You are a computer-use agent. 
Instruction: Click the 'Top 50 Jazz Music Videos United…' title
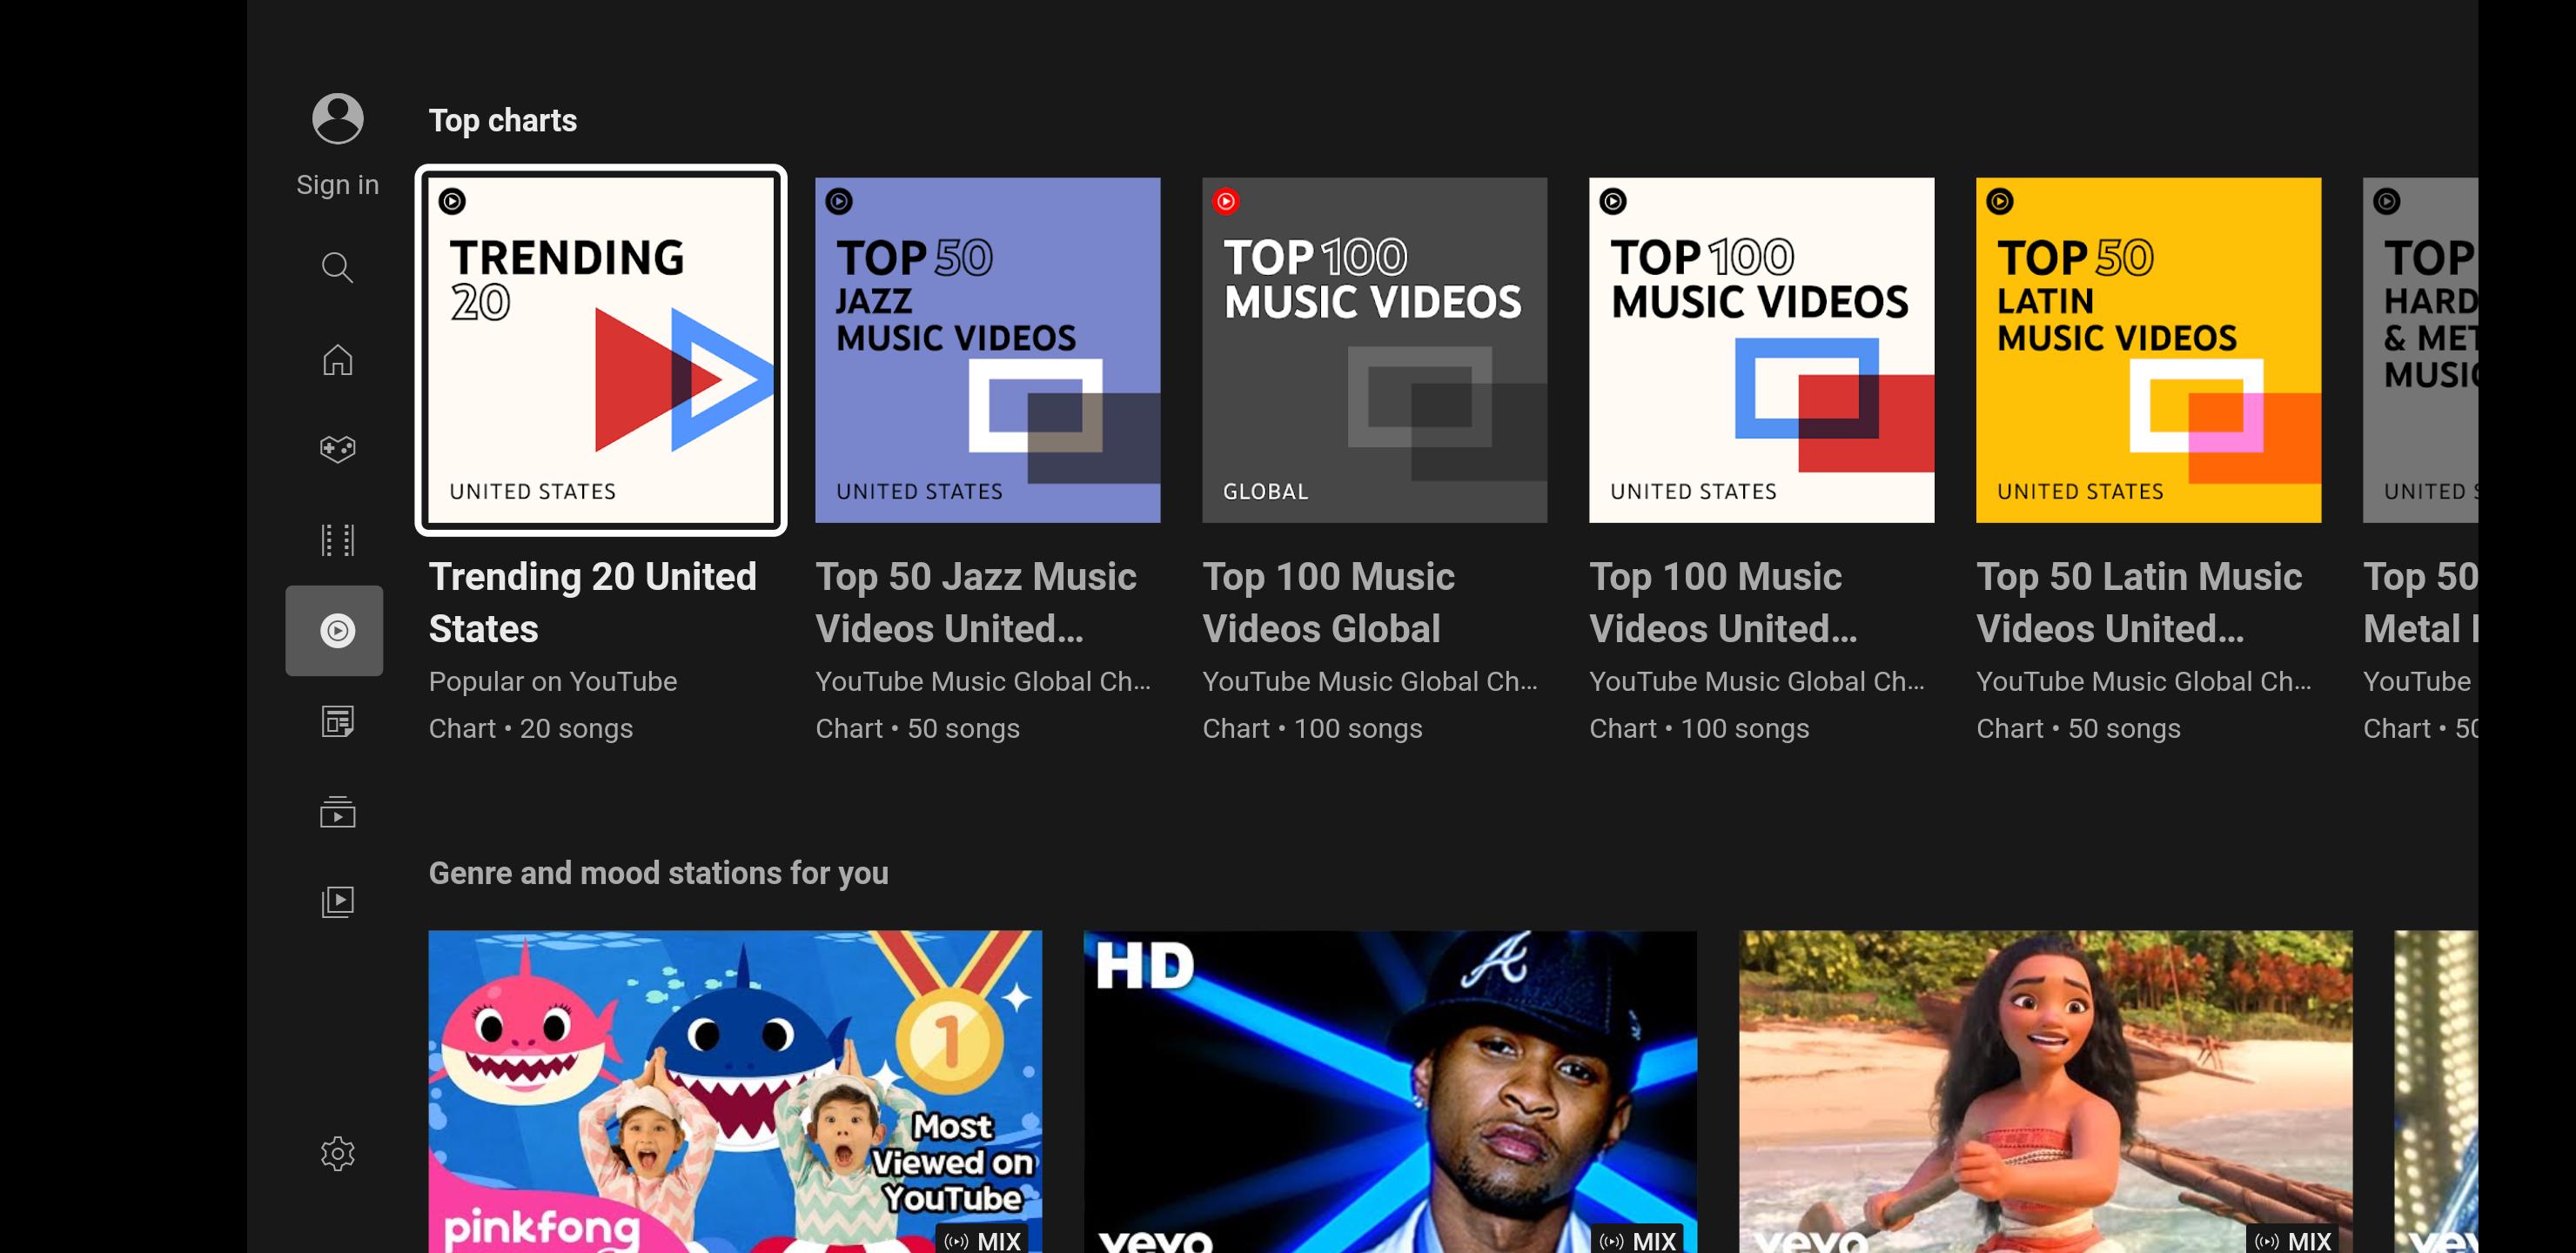[976, 603]
